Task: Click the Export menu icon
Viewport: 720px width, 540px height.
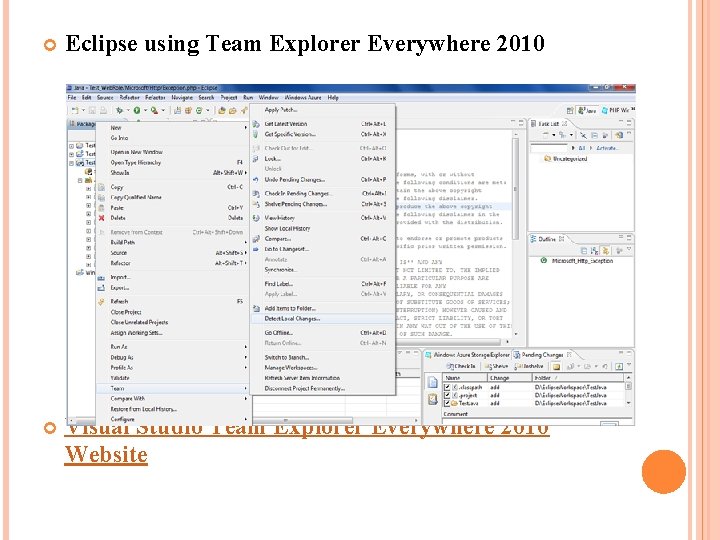Action: [101, 288]
